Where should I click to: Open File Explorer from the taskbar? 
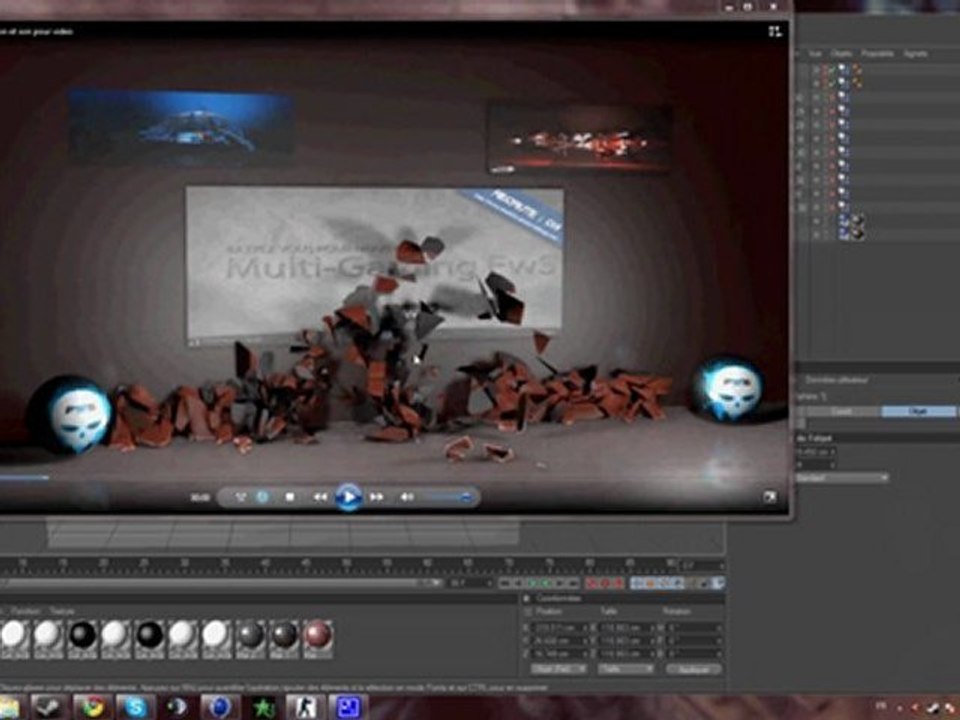pos(9,708)
